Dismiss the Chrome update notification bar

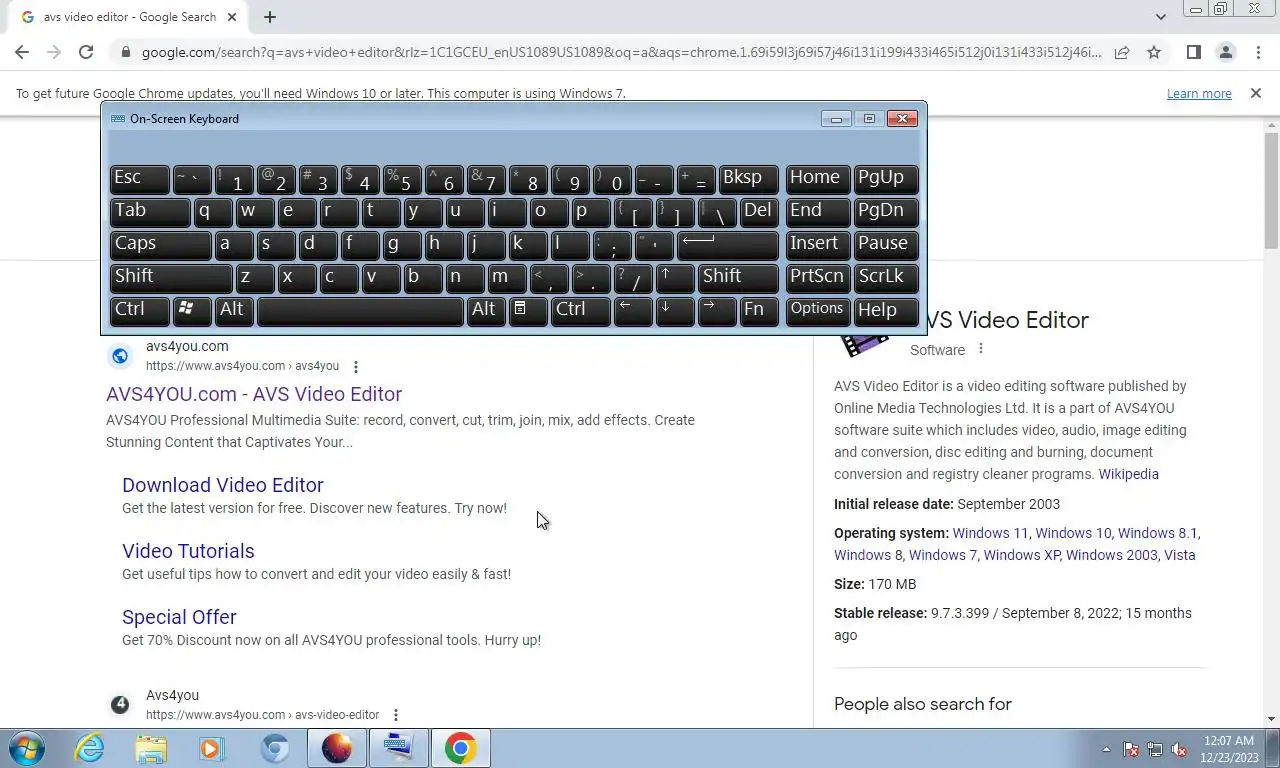click(1256, 93)
